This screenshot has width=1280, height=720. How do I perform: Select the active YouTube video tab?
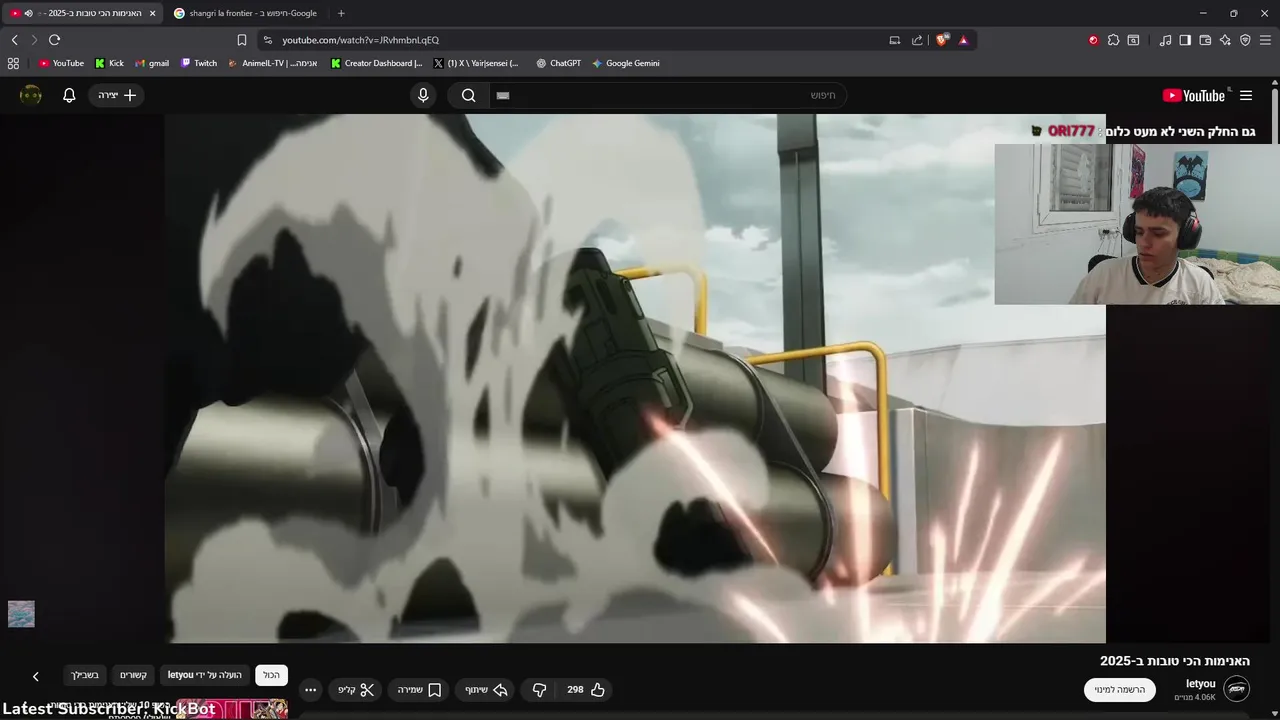[83, 13]
